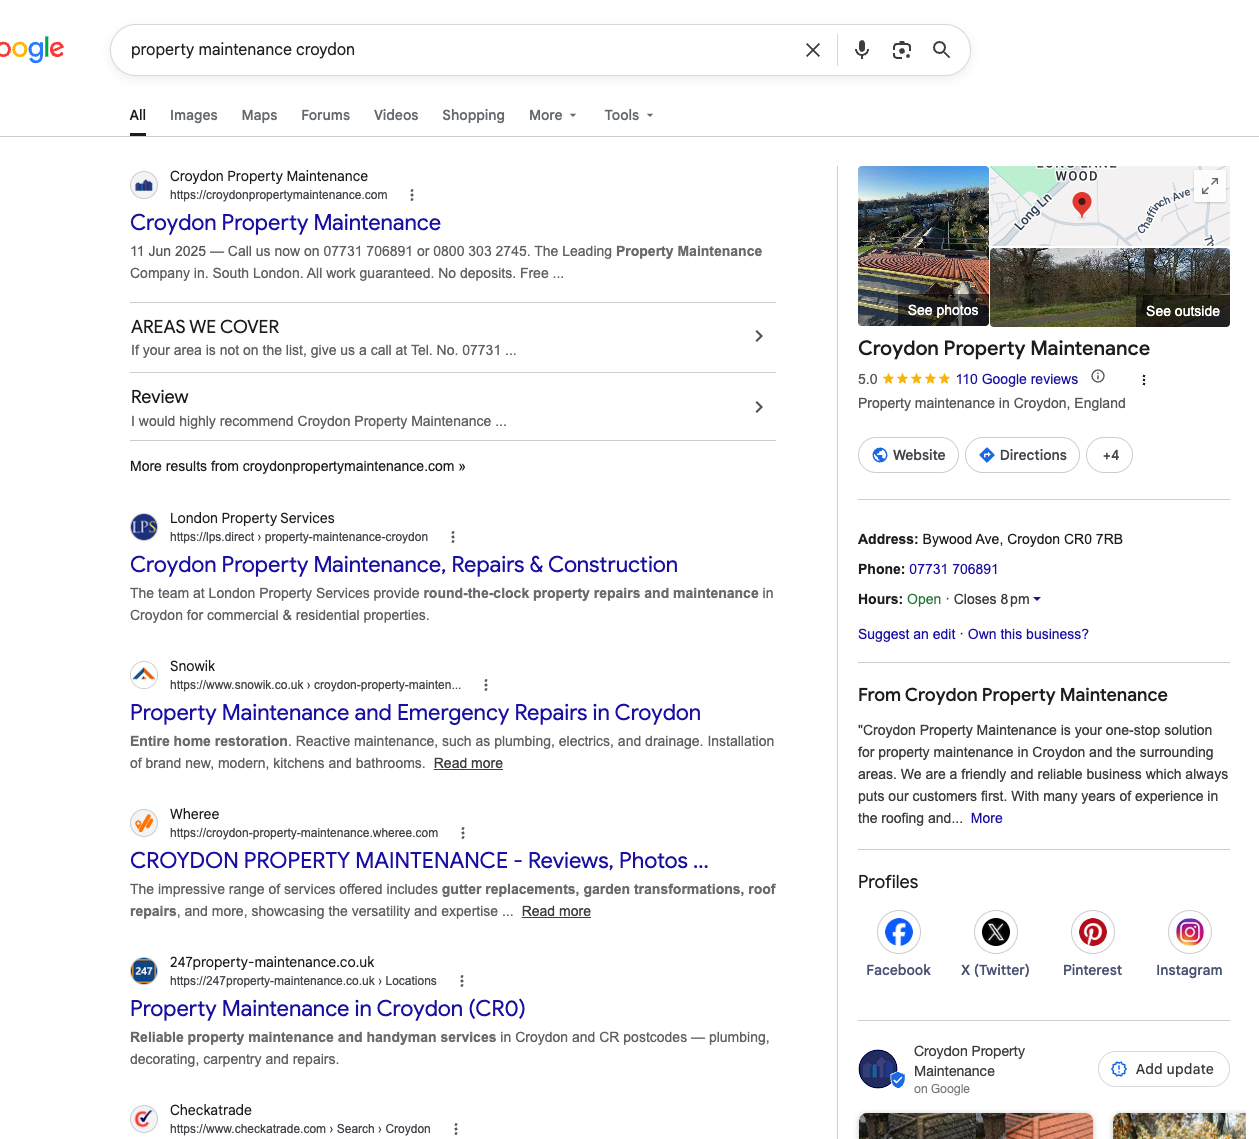This screenshot has width=1259, height=1139.
Task: Click Suggest an edit link
Action: click(x=906, y=634)
